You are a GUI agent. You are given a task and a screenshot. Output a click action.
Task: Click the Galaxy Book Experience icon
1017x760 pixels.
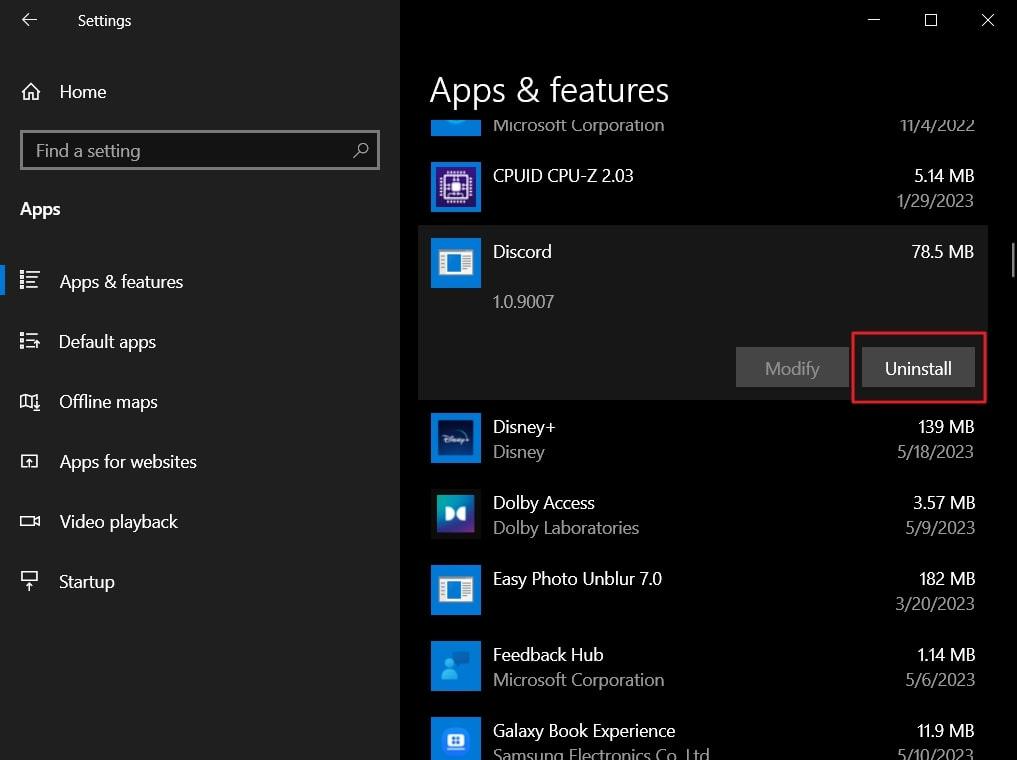(x=456, y=740)
